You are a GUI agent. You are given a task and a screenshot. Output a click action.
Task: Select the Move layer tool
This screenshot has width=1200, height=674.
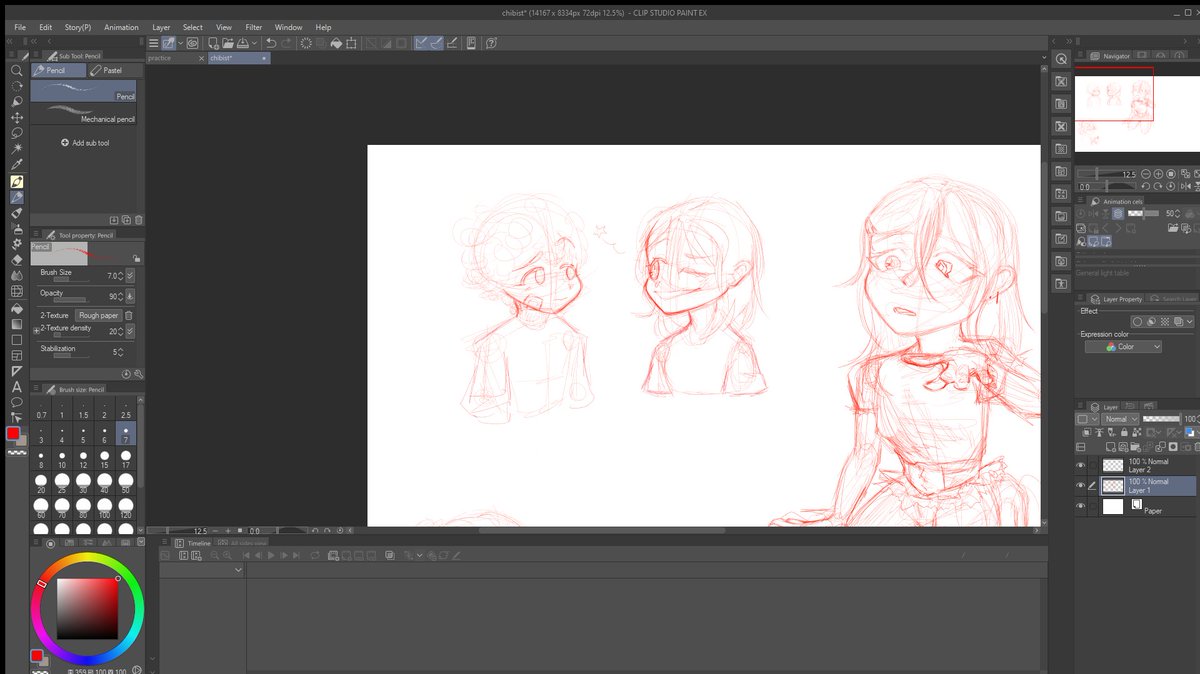pyautogui.click(x=16, y=118)
